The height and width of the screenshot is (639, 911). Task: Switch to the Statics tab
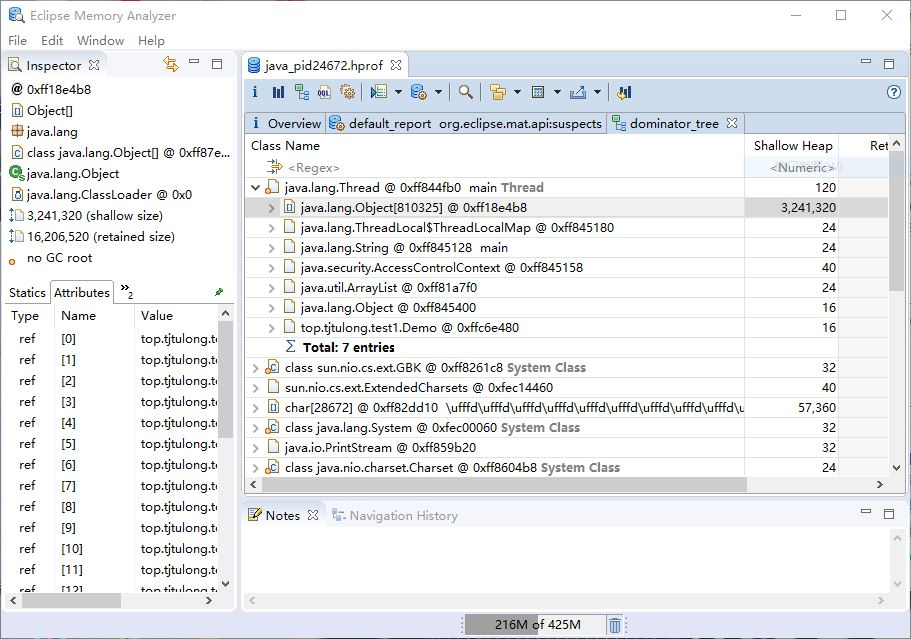click(27, 293)
